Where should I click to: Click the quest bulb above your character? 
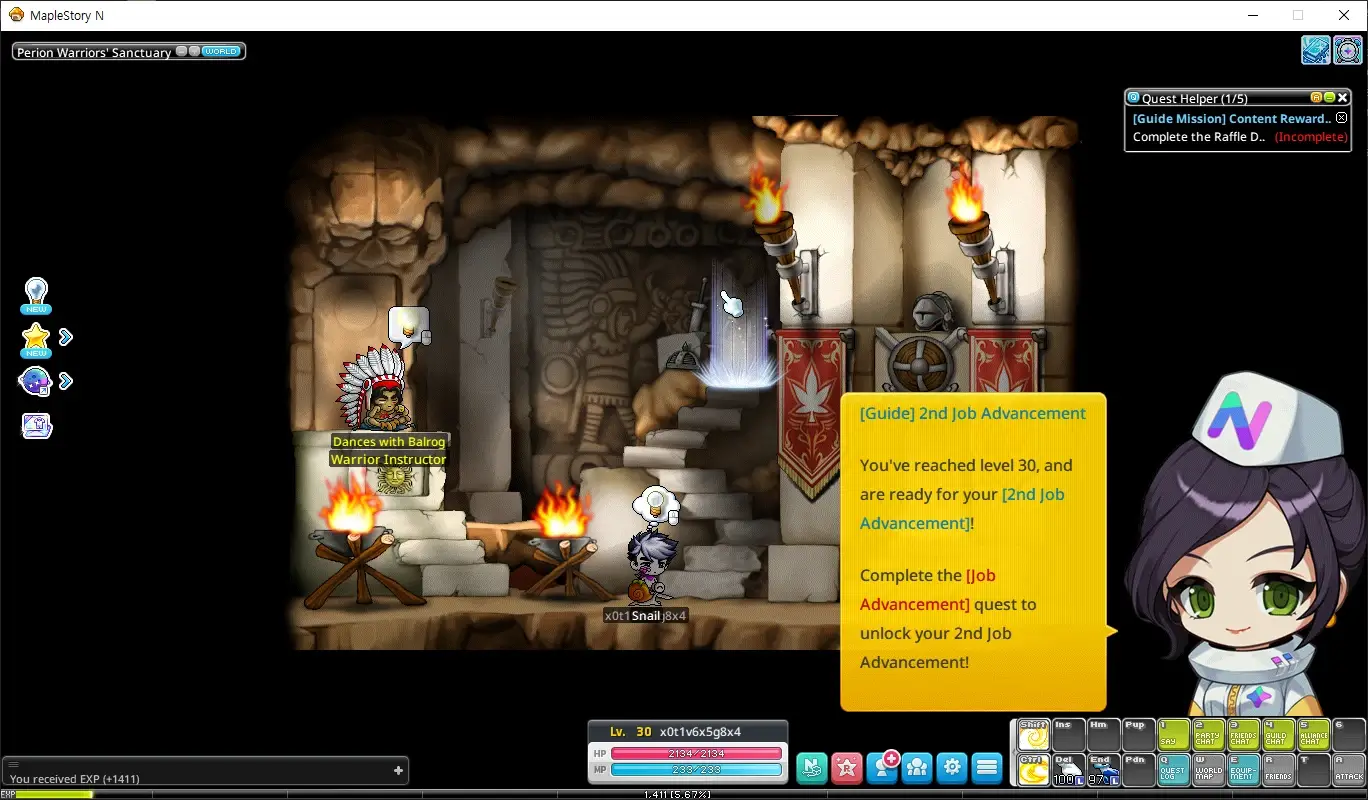657,506
